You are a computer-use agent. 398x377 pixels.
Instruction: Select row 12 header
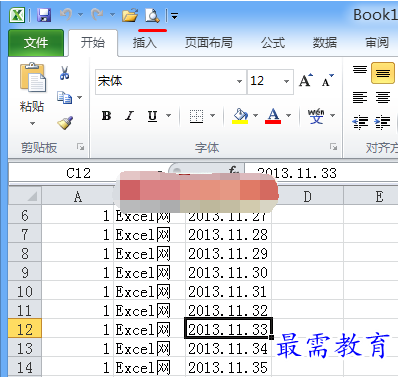point(25,329)
